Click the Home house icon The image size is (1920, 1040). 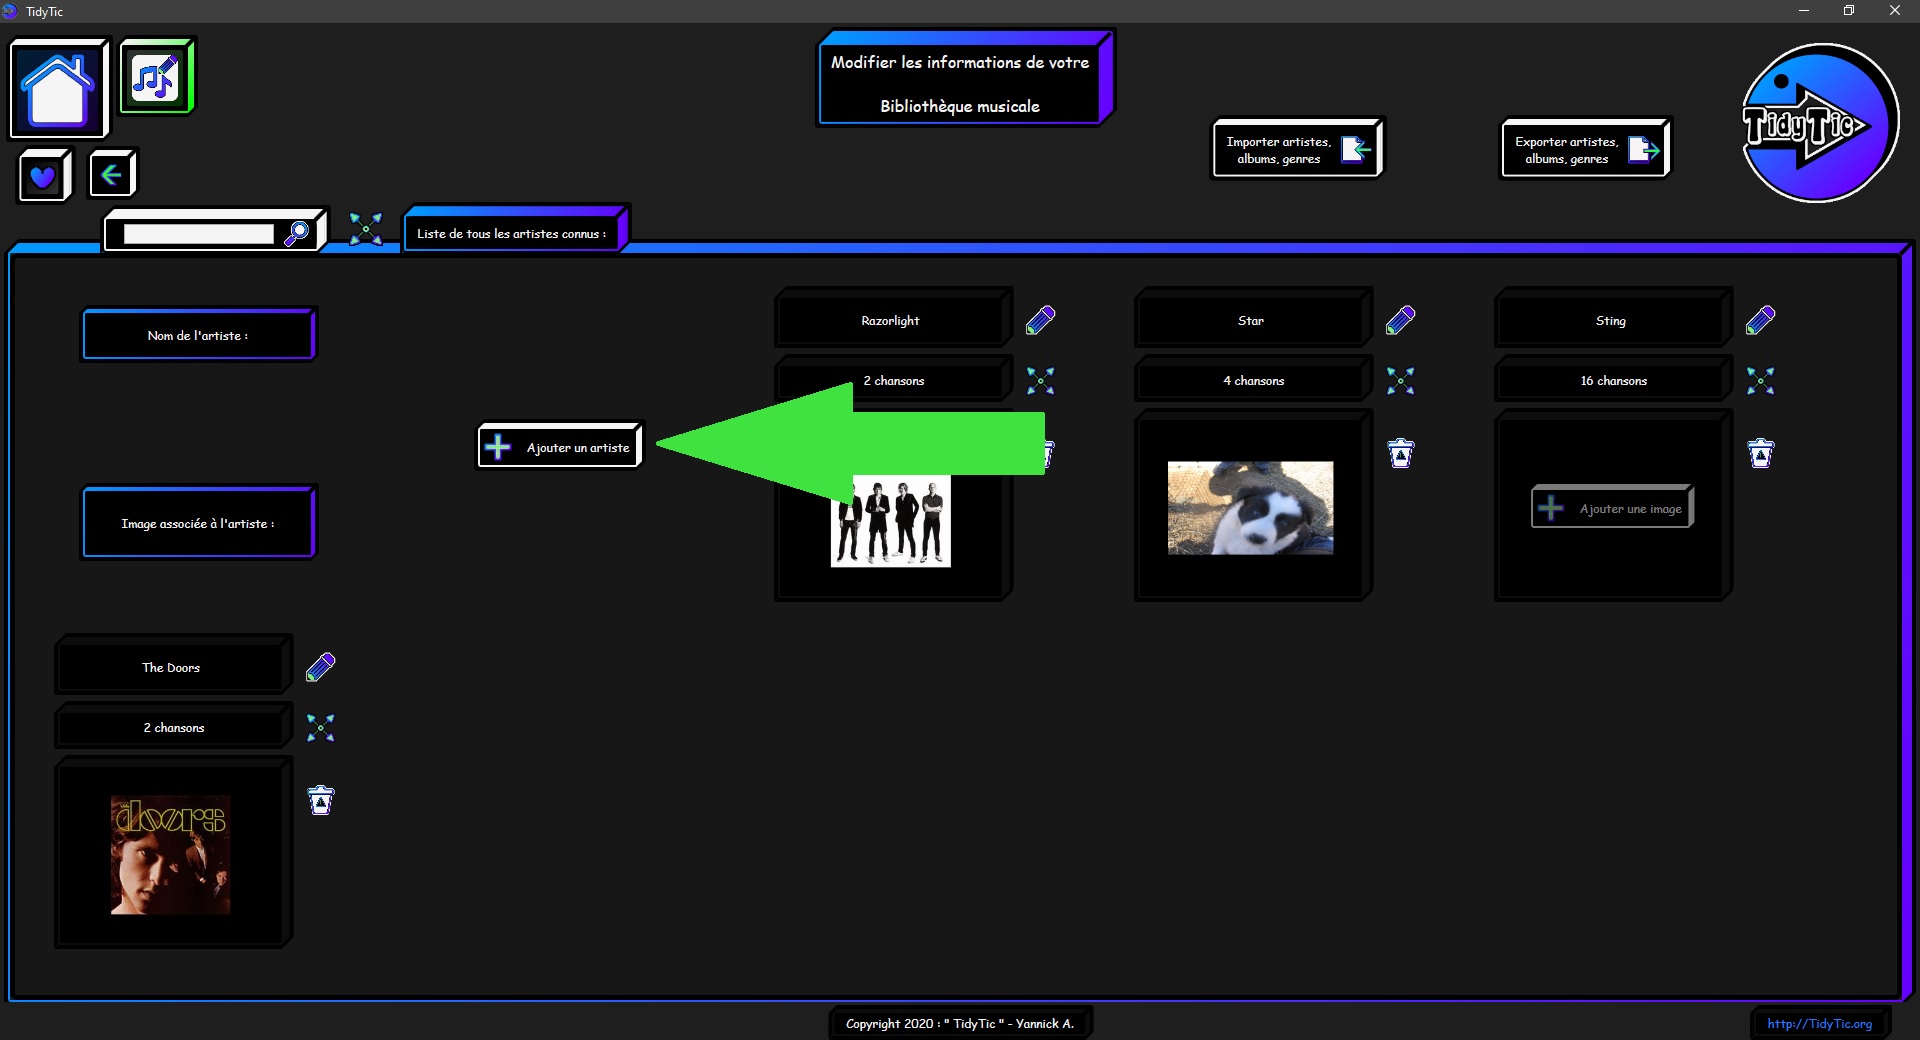point(58,89)
